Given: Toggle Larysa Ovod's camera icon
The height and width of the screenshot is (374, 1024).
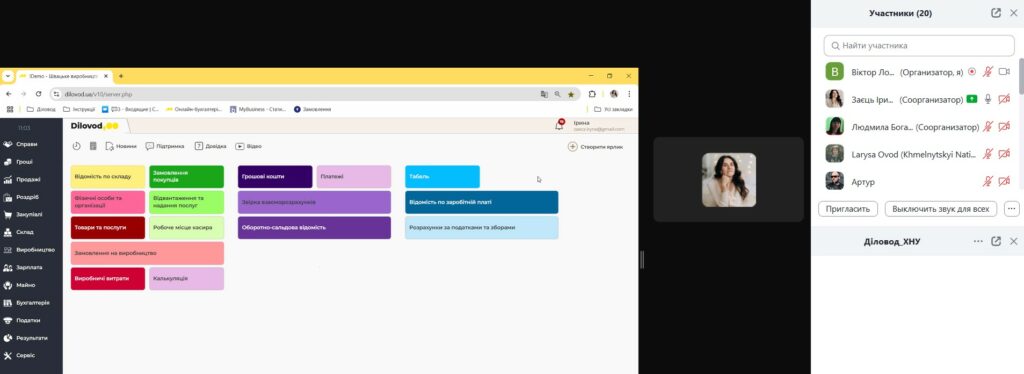Looking at the screenshot, I should tap(1004, 154).
